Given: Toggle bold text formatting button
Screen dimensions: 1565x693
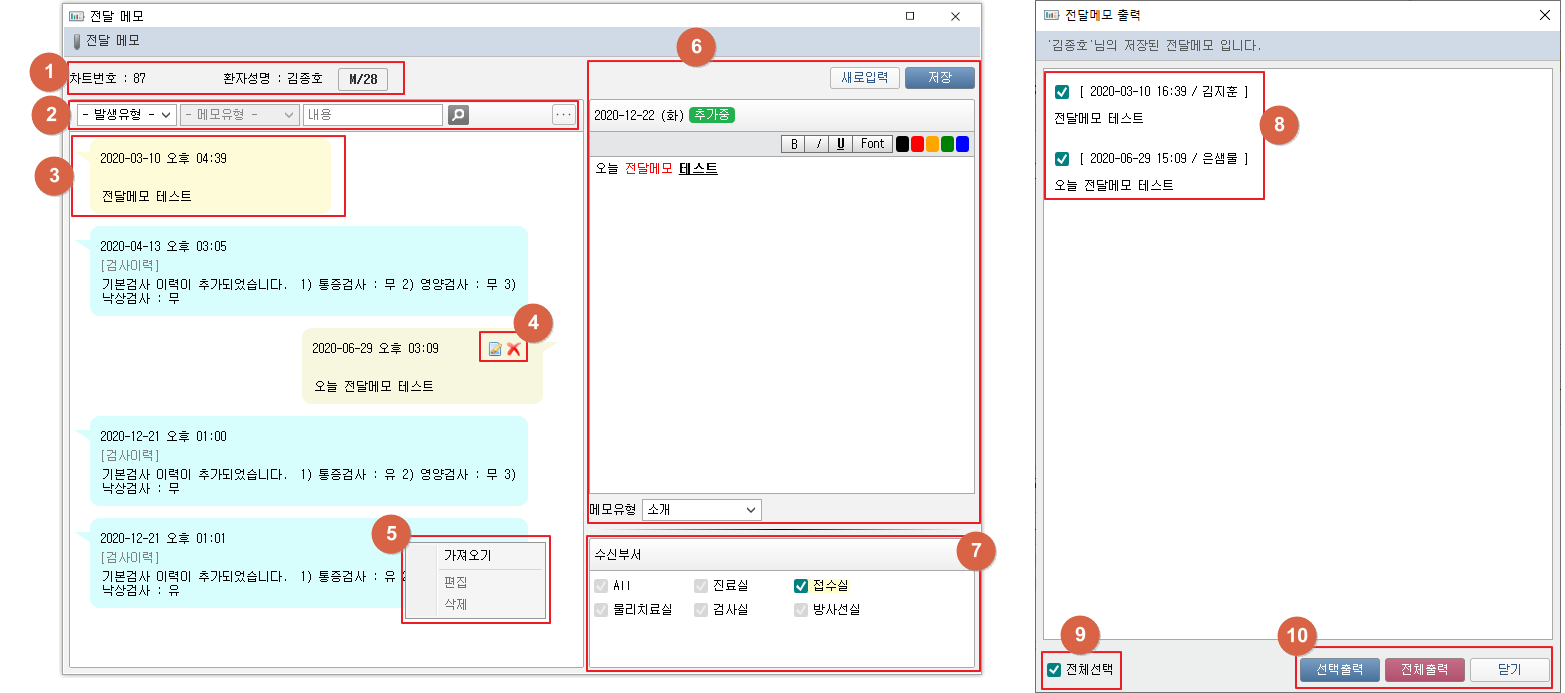Looking at the screenshot, I should click(x=794, y=144).
